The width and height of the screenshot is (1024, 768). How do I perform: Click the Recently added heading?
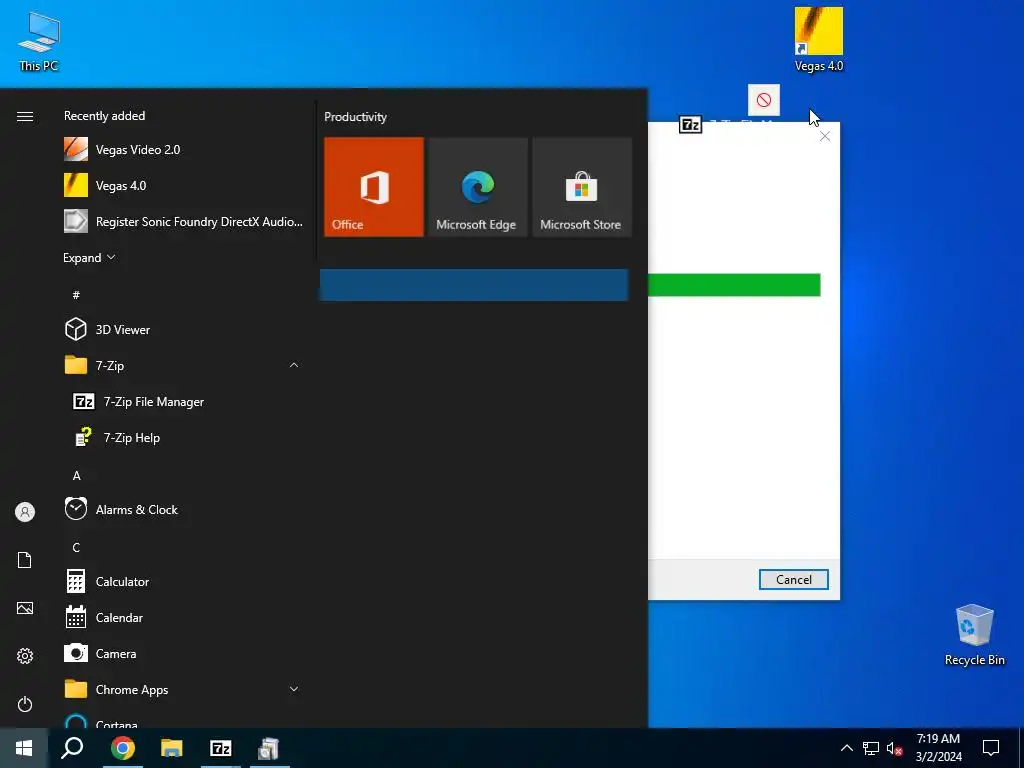tap(104, 116)
